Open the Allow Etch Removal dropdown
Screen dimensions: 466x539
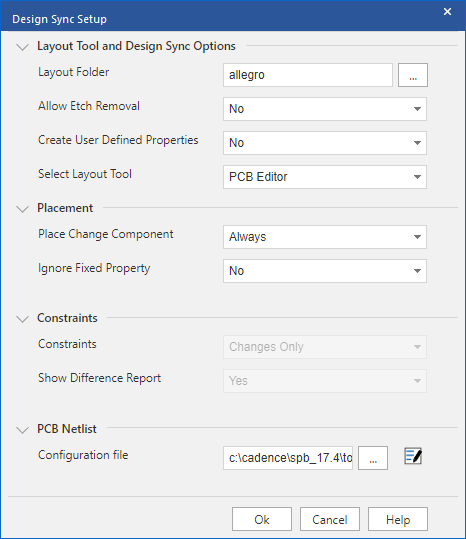(x=325, y=109)
